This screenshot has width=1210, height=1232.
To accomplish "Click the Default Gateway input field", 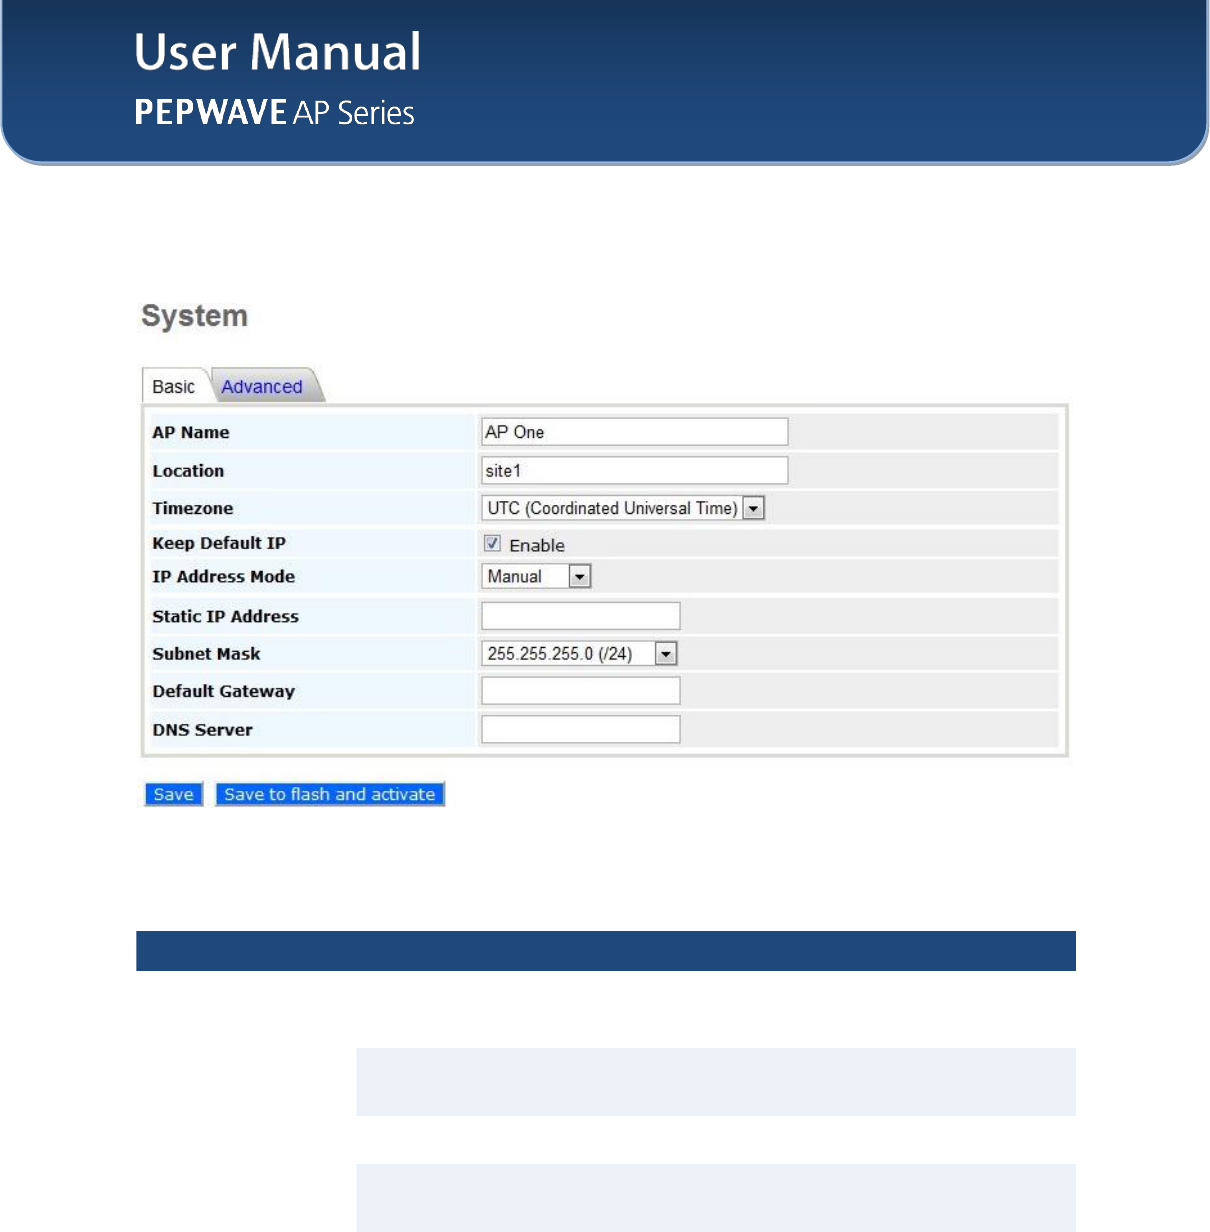I will pos(580,691).
